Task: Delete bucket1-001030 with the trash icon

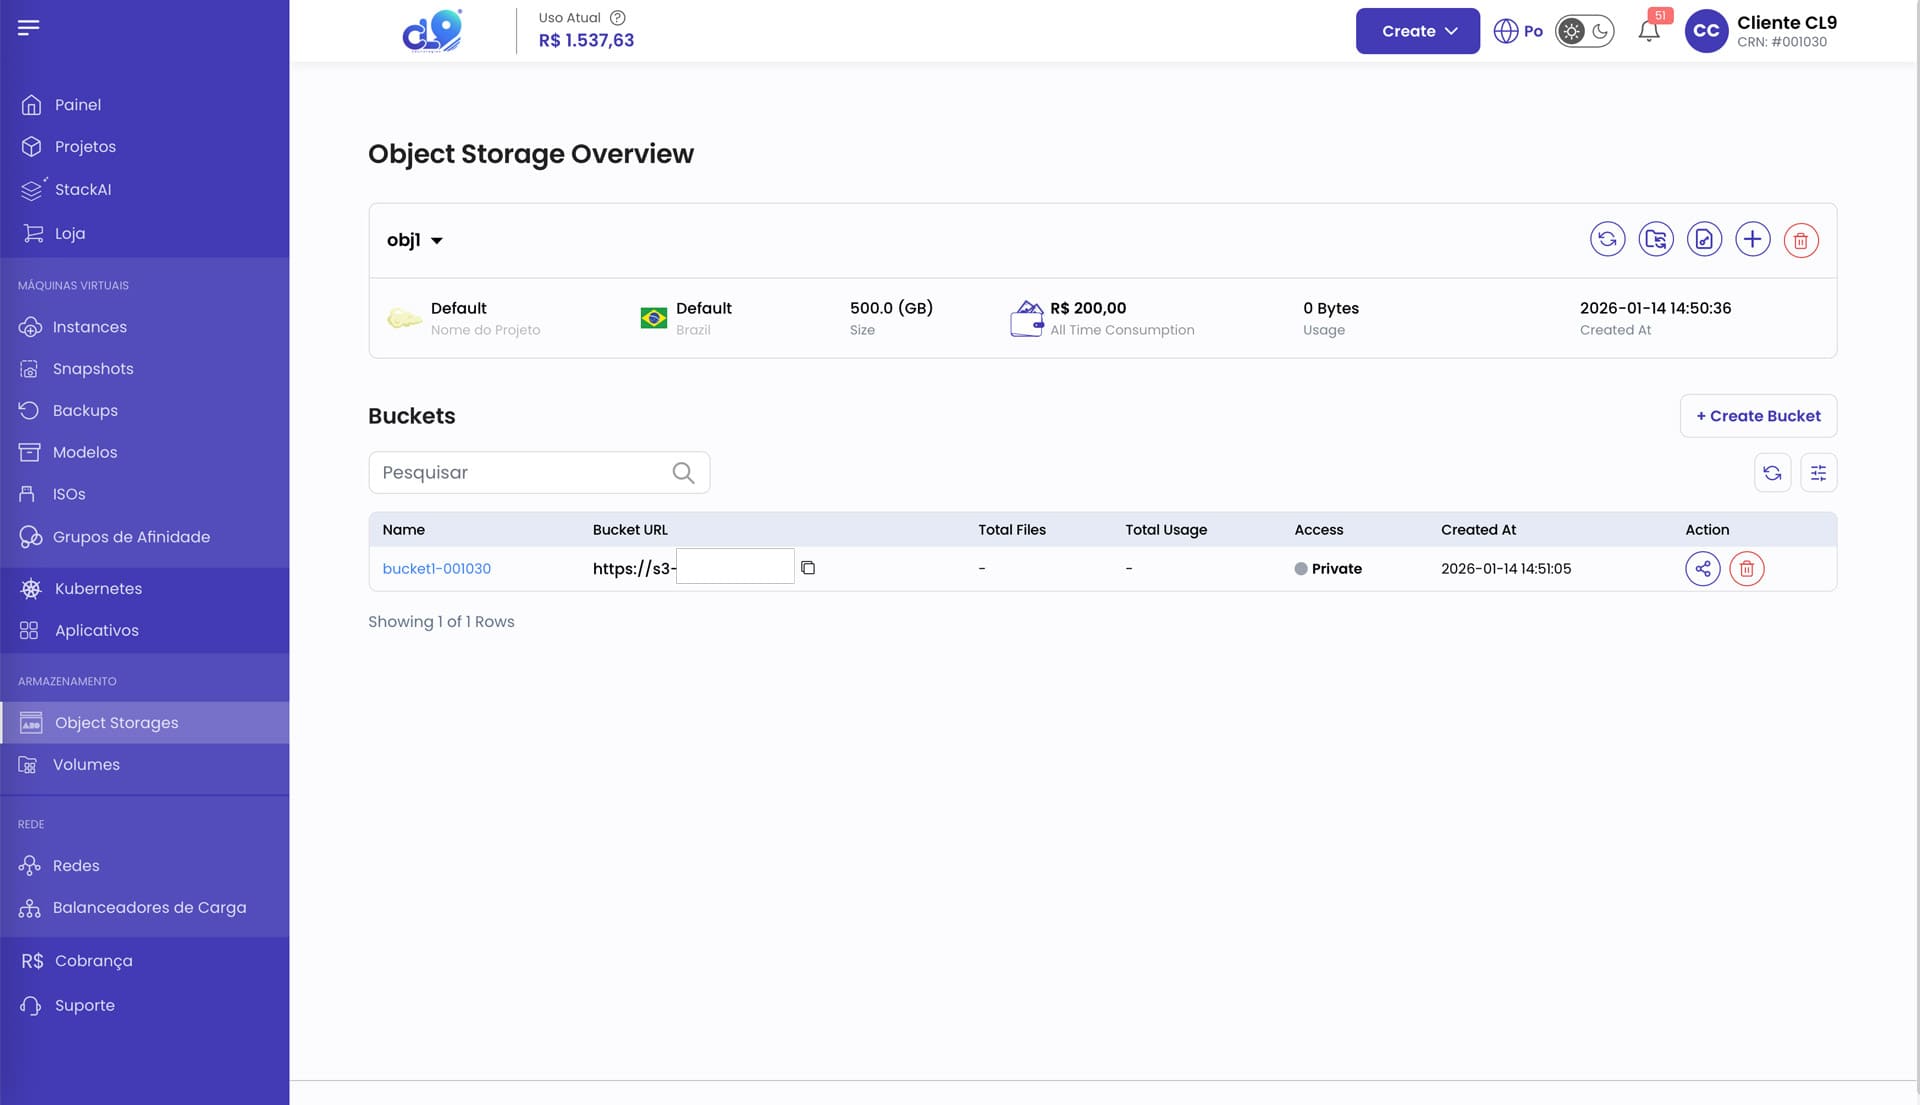Action: coord(1746,569)
